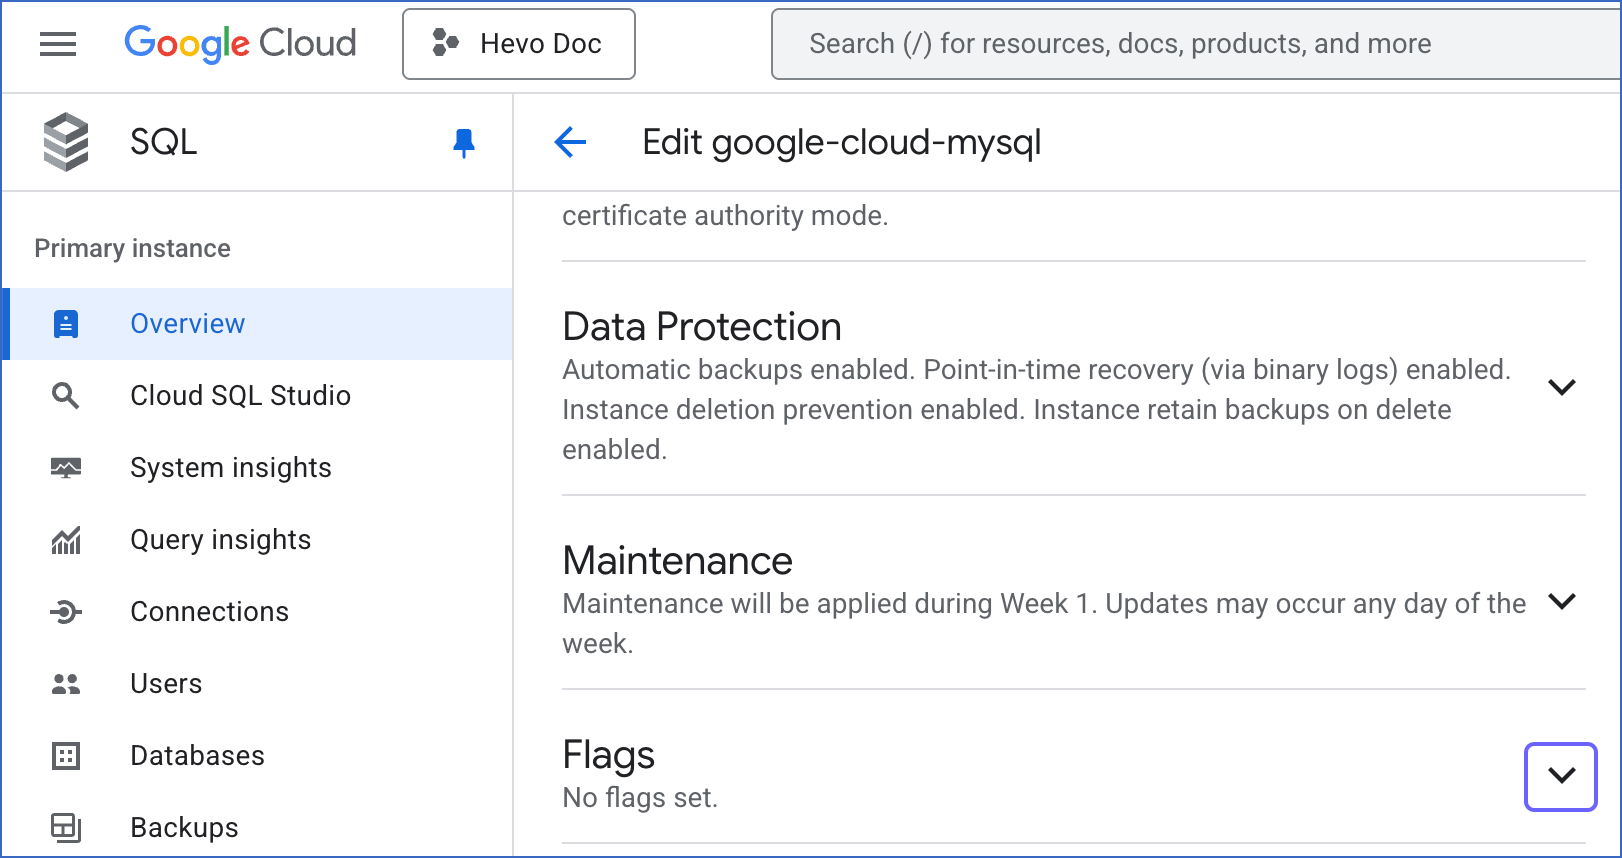This screenshot has height=858, width=1622.
Task: Expand the Flags section chevron
Action: click(1561, 776)
